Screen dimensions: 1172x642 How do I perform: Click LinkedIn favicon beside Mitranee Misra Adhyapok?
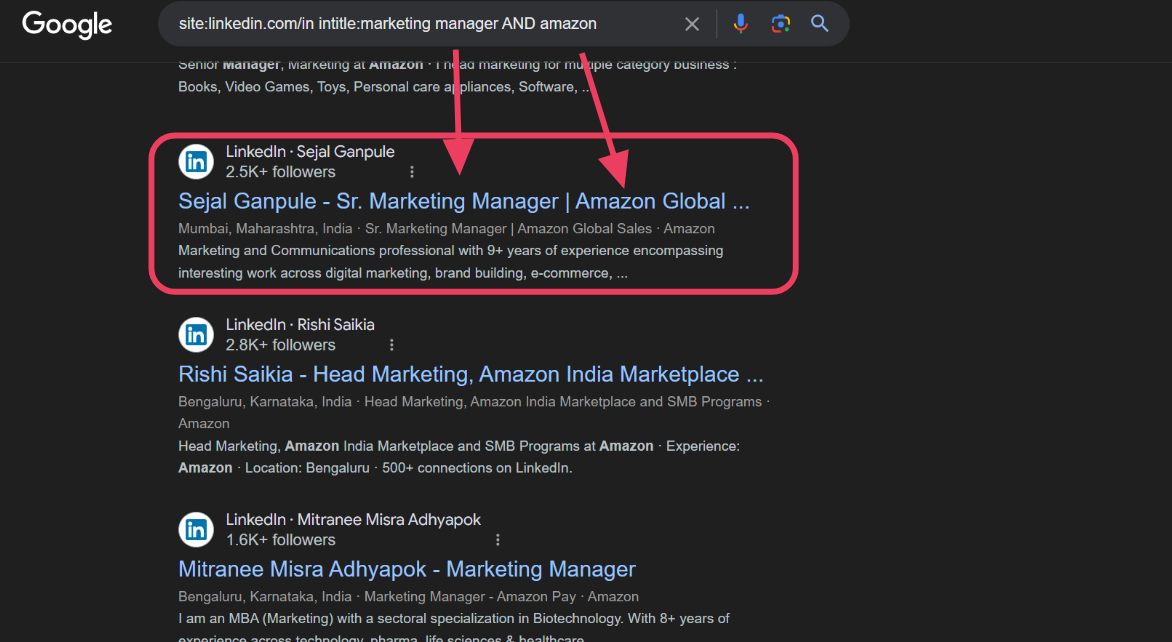click(196, 530)
